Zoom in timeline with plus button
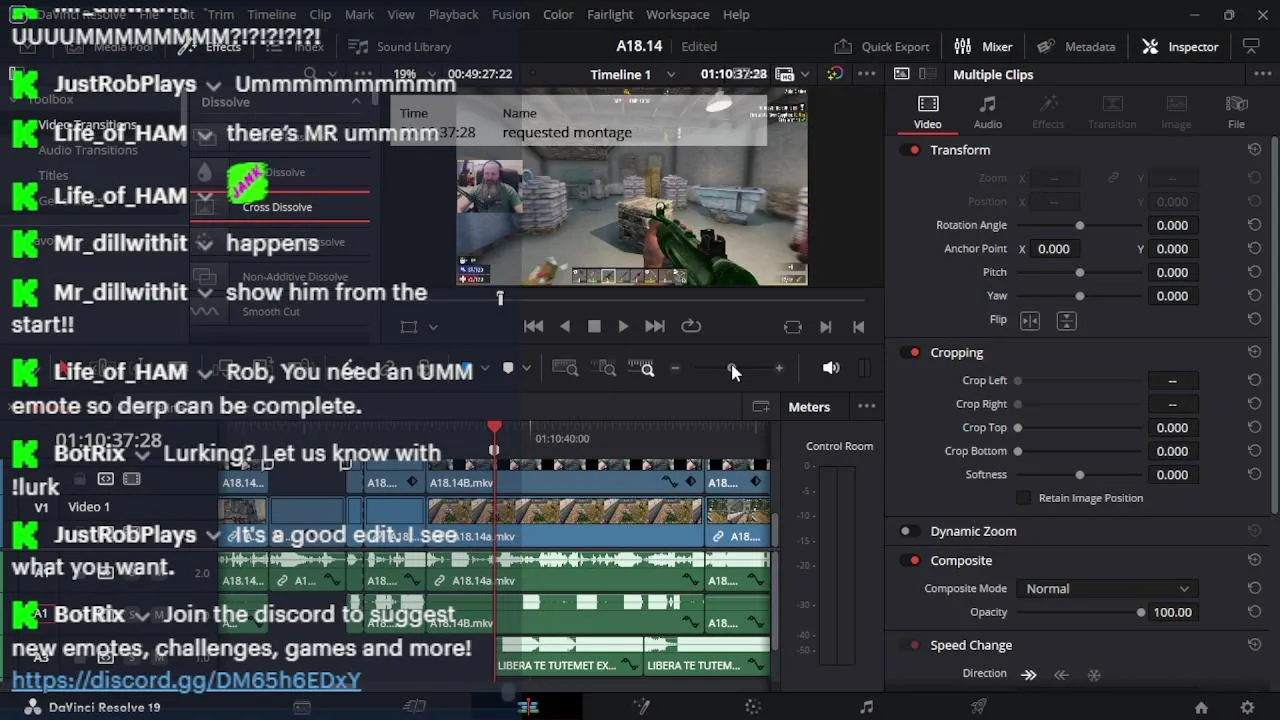Screen dimensions: 1280x720 (x=779, y=369)
